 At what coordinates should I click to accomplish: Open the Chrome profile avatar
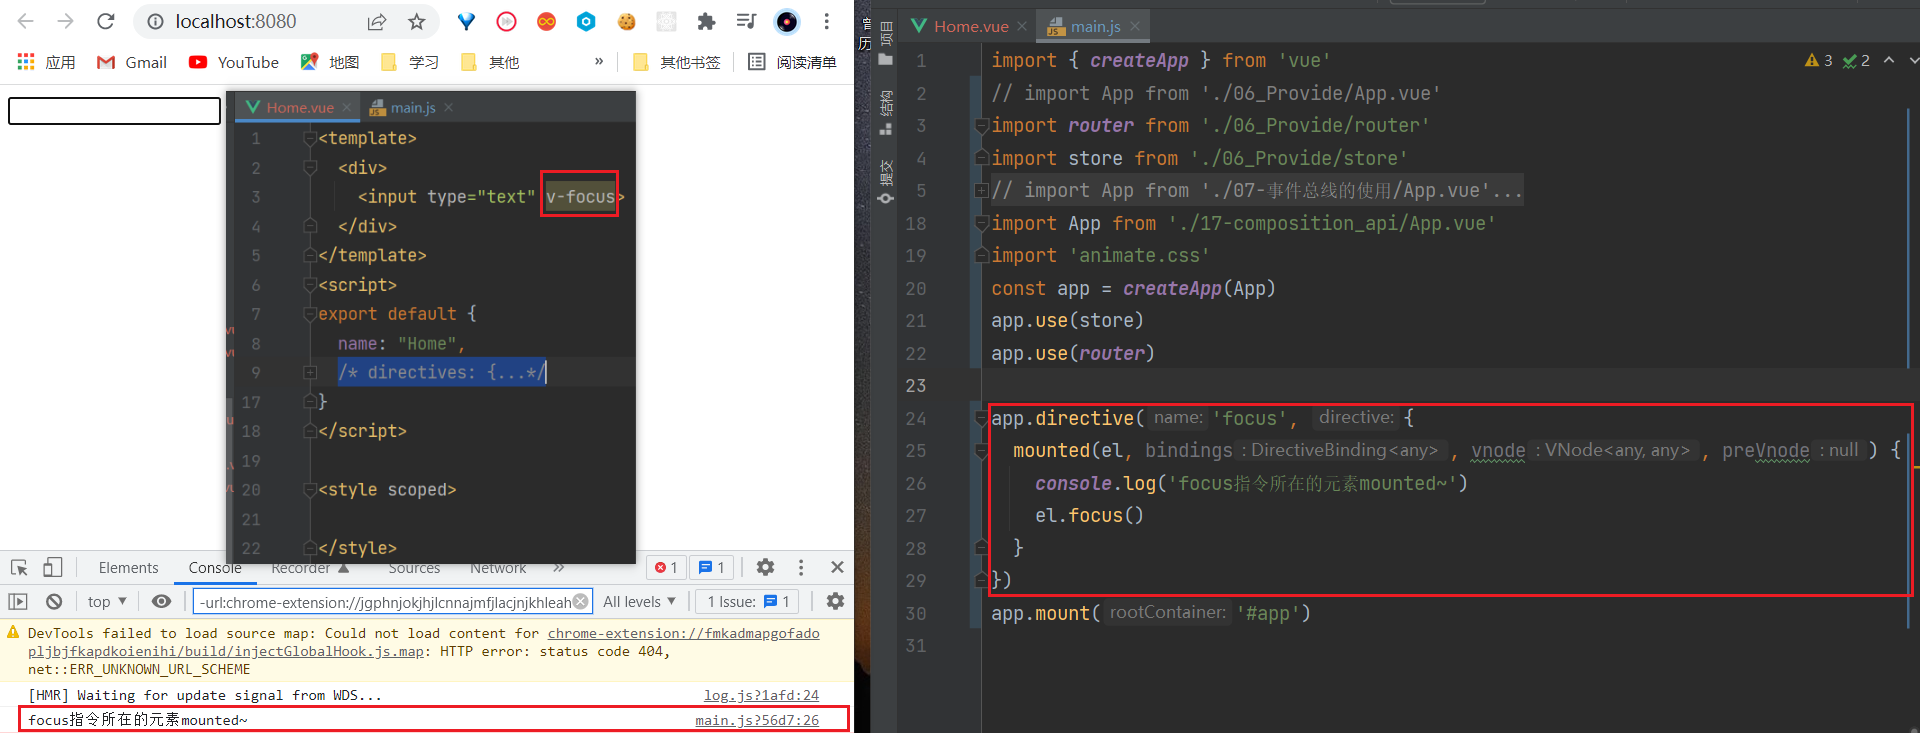click(787, 21)
